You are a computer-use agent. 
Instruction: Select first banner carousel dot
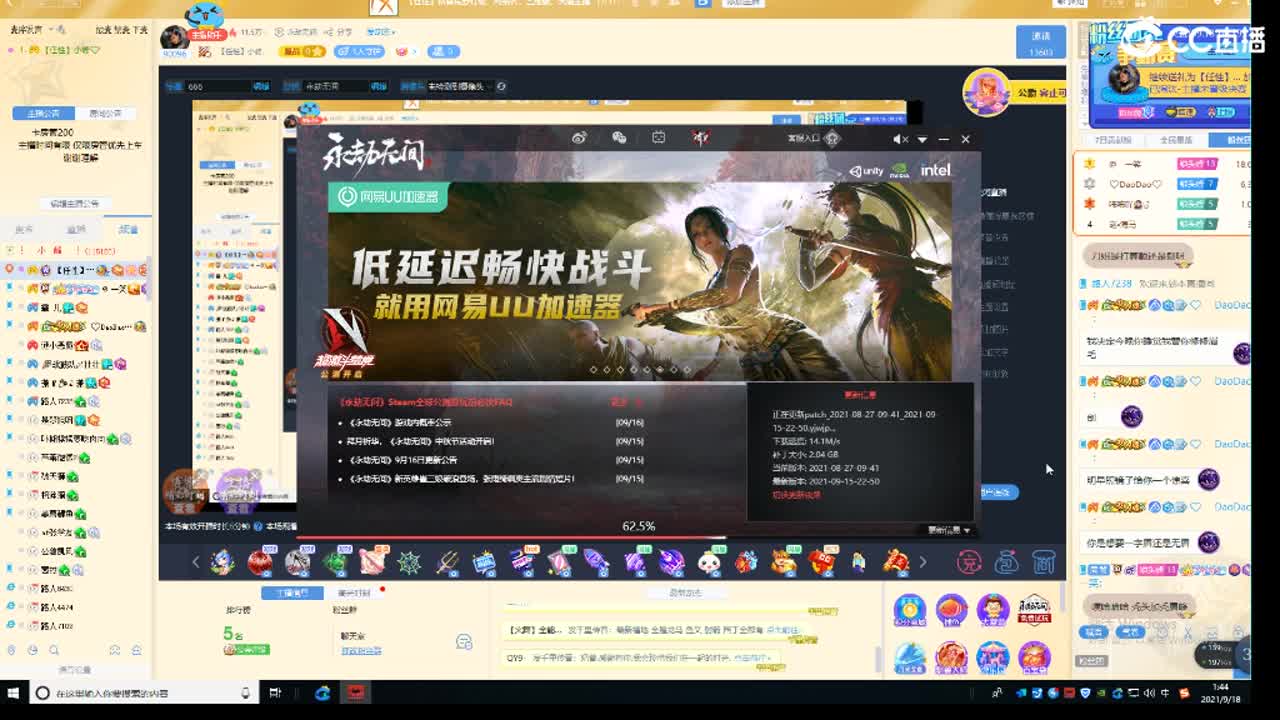593,369
